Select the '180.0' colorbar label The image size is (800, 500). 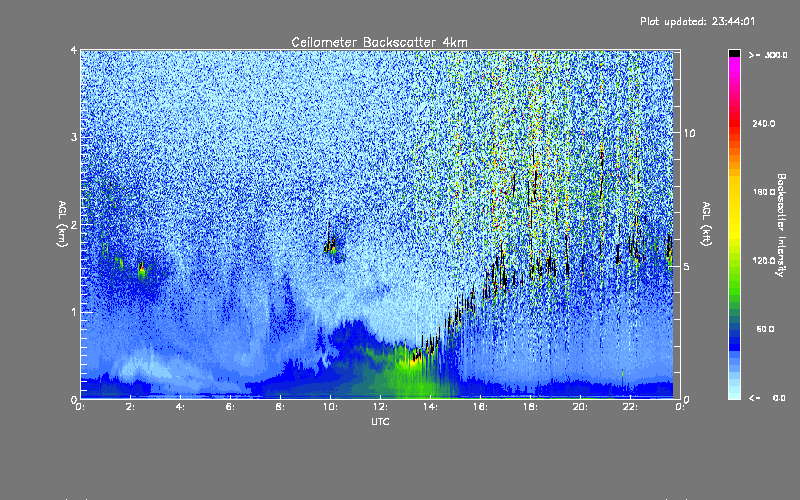coord(764,192)
